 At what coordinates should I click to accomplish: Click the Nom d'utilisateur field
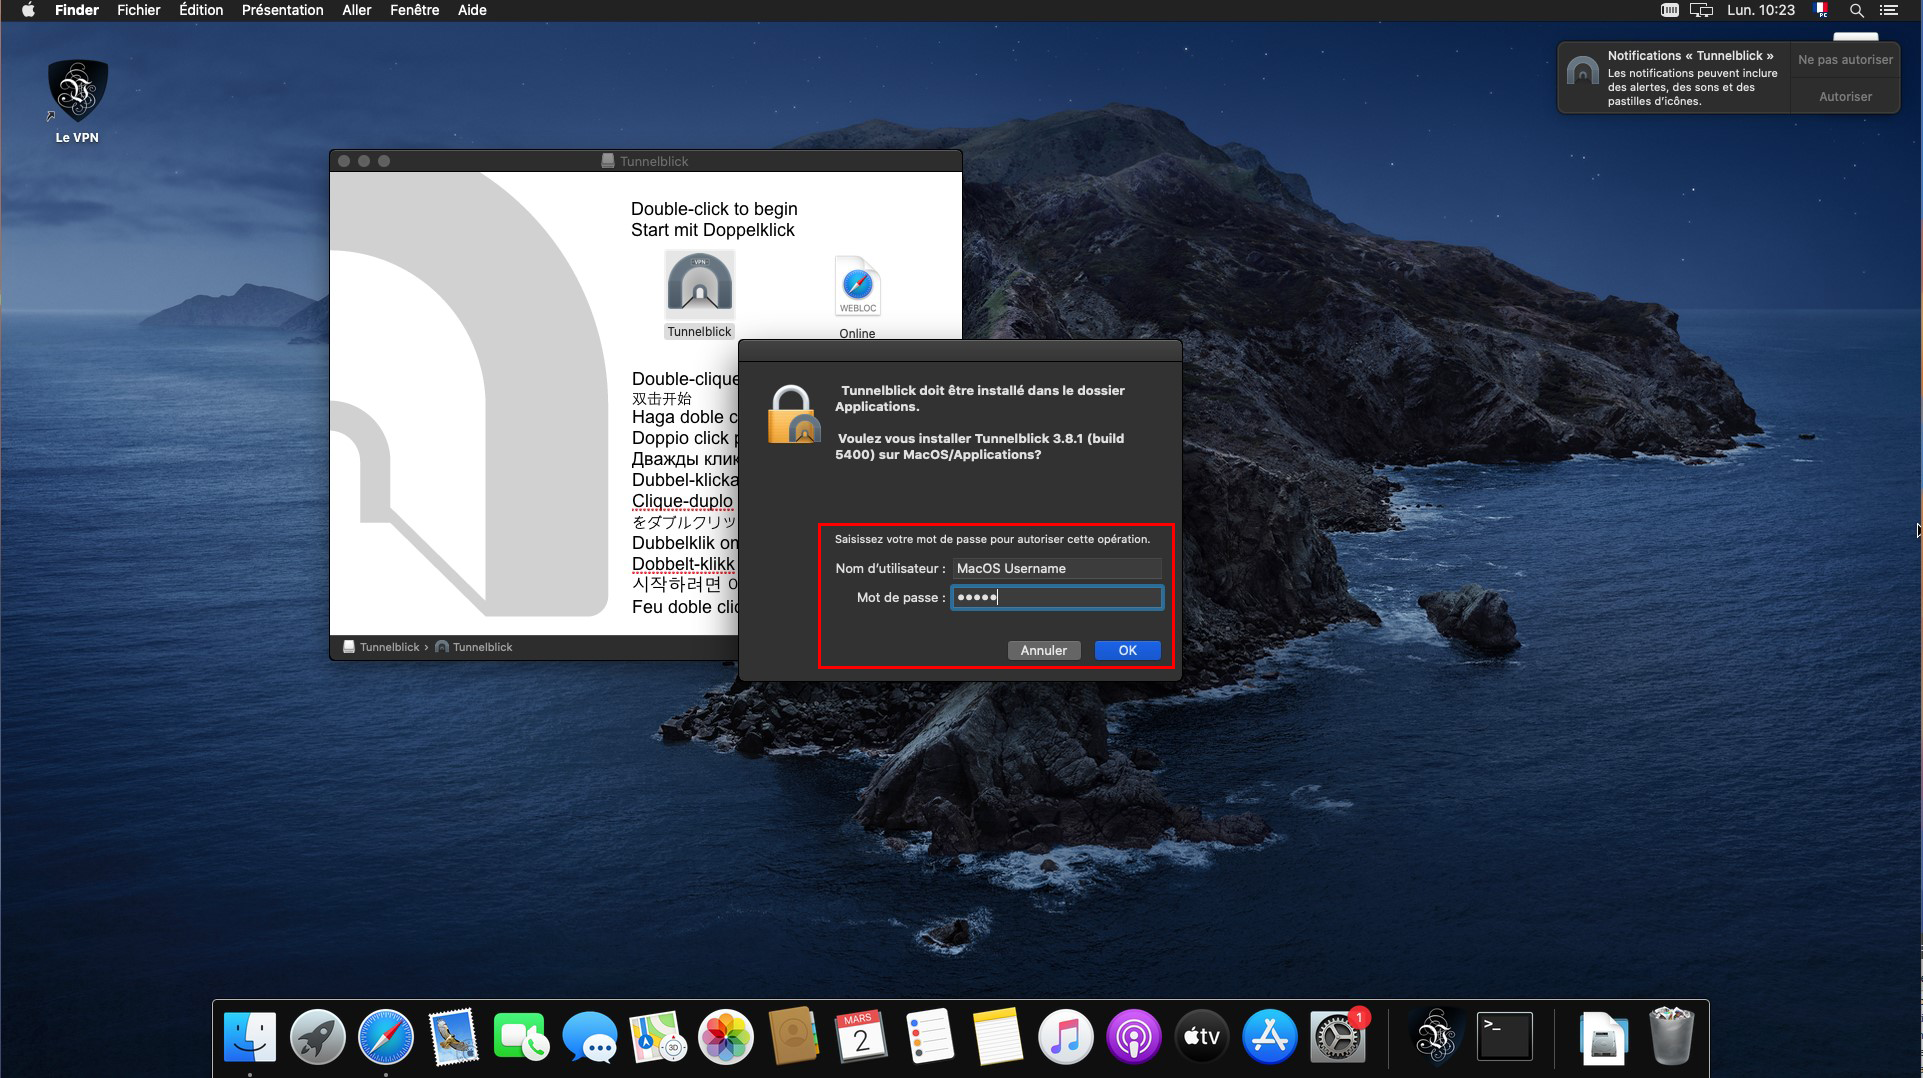pos(1057,568)
